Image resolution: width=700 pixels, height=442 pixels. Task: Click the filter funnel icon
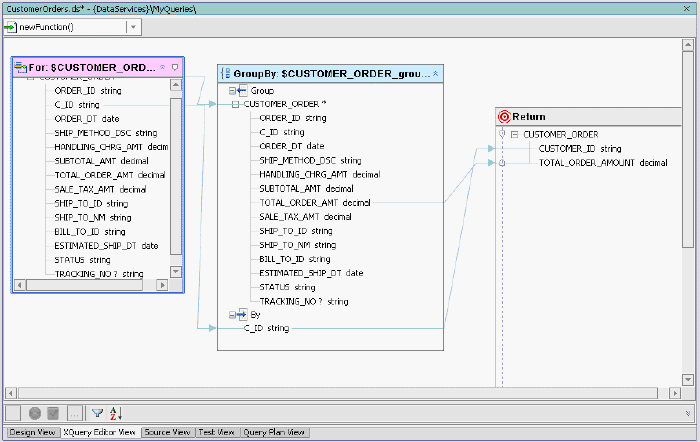97,413
